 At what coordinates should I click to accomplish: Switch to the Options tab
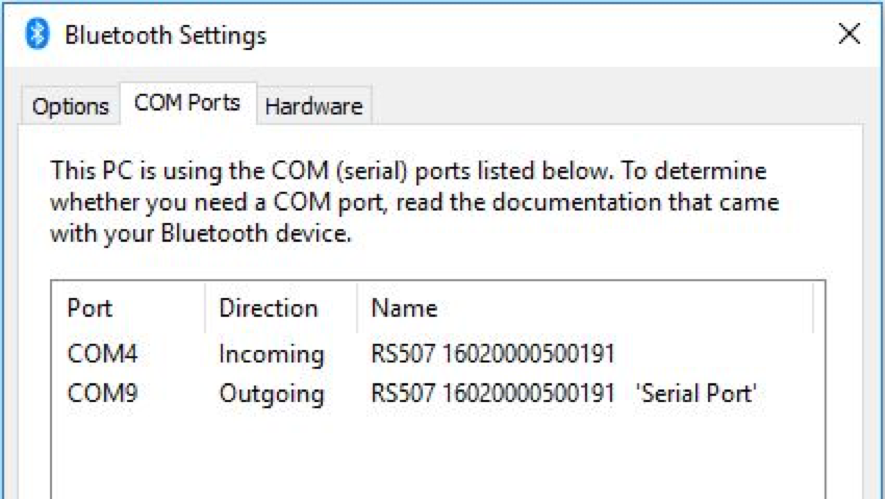click(x=70, y=106)
